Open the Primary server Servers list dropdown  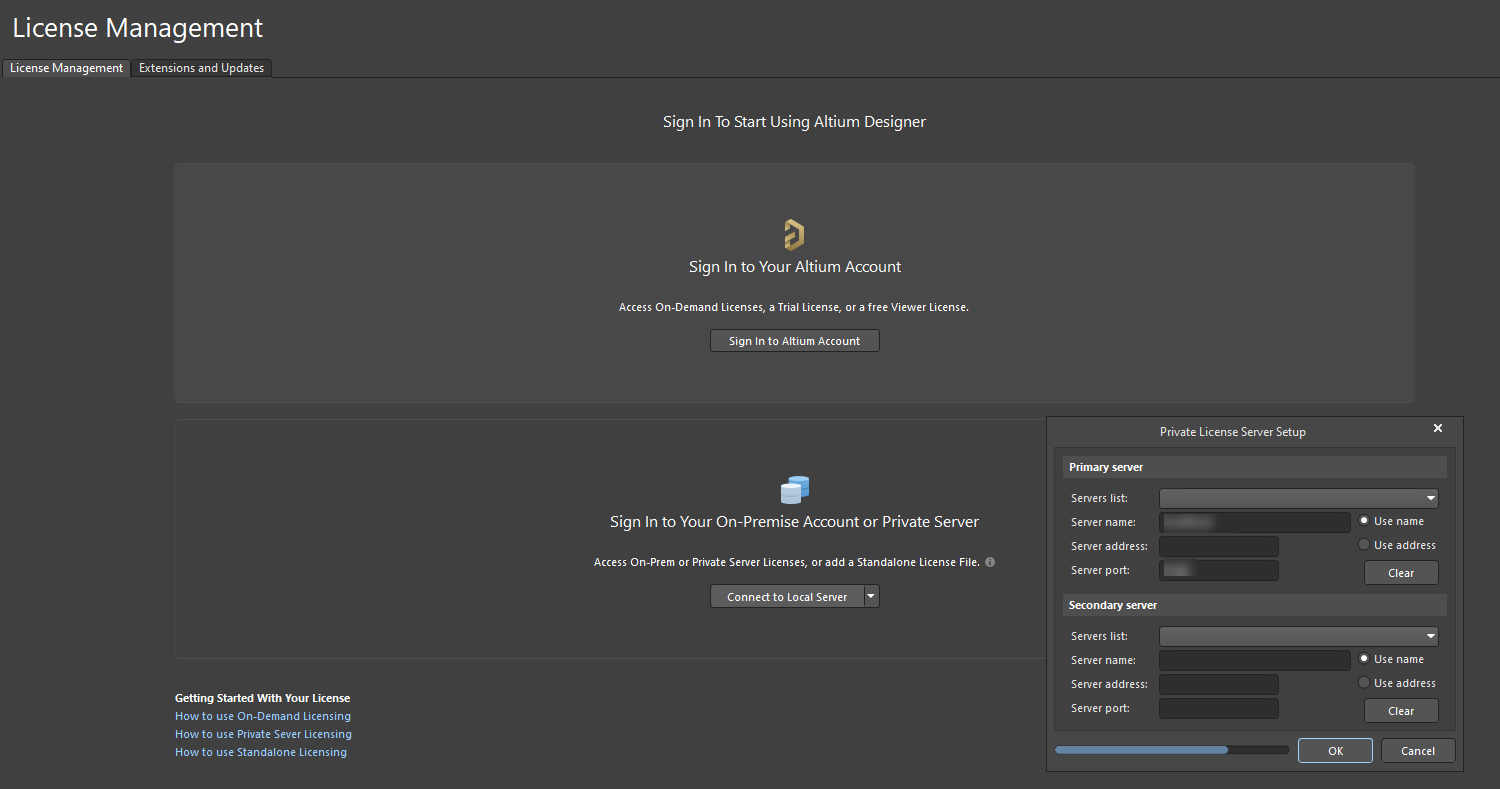coord(1299,498)
